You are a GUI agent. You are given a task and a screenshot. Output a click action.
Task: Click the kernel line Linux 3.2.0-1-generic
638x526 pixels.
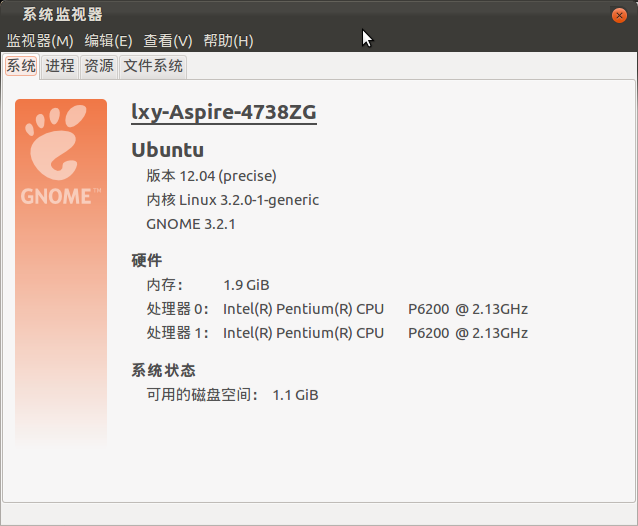[x=232, y=200]
